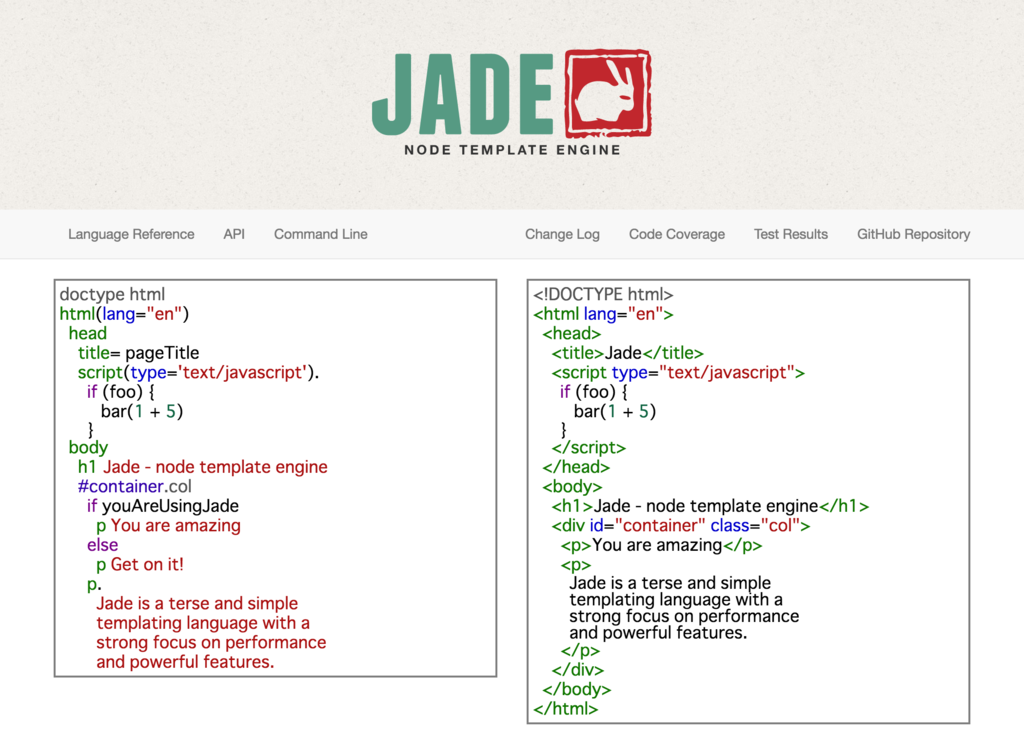Click 'bar(1 + 5)' in HTML output

click(615, 411)
